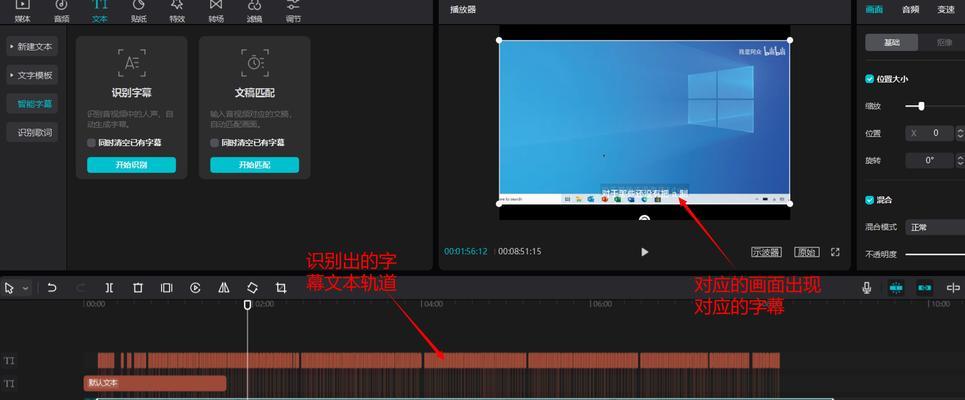Make the player fullscreen
The width and height of the screenshot is (965, 400).
tap(835, 252)
